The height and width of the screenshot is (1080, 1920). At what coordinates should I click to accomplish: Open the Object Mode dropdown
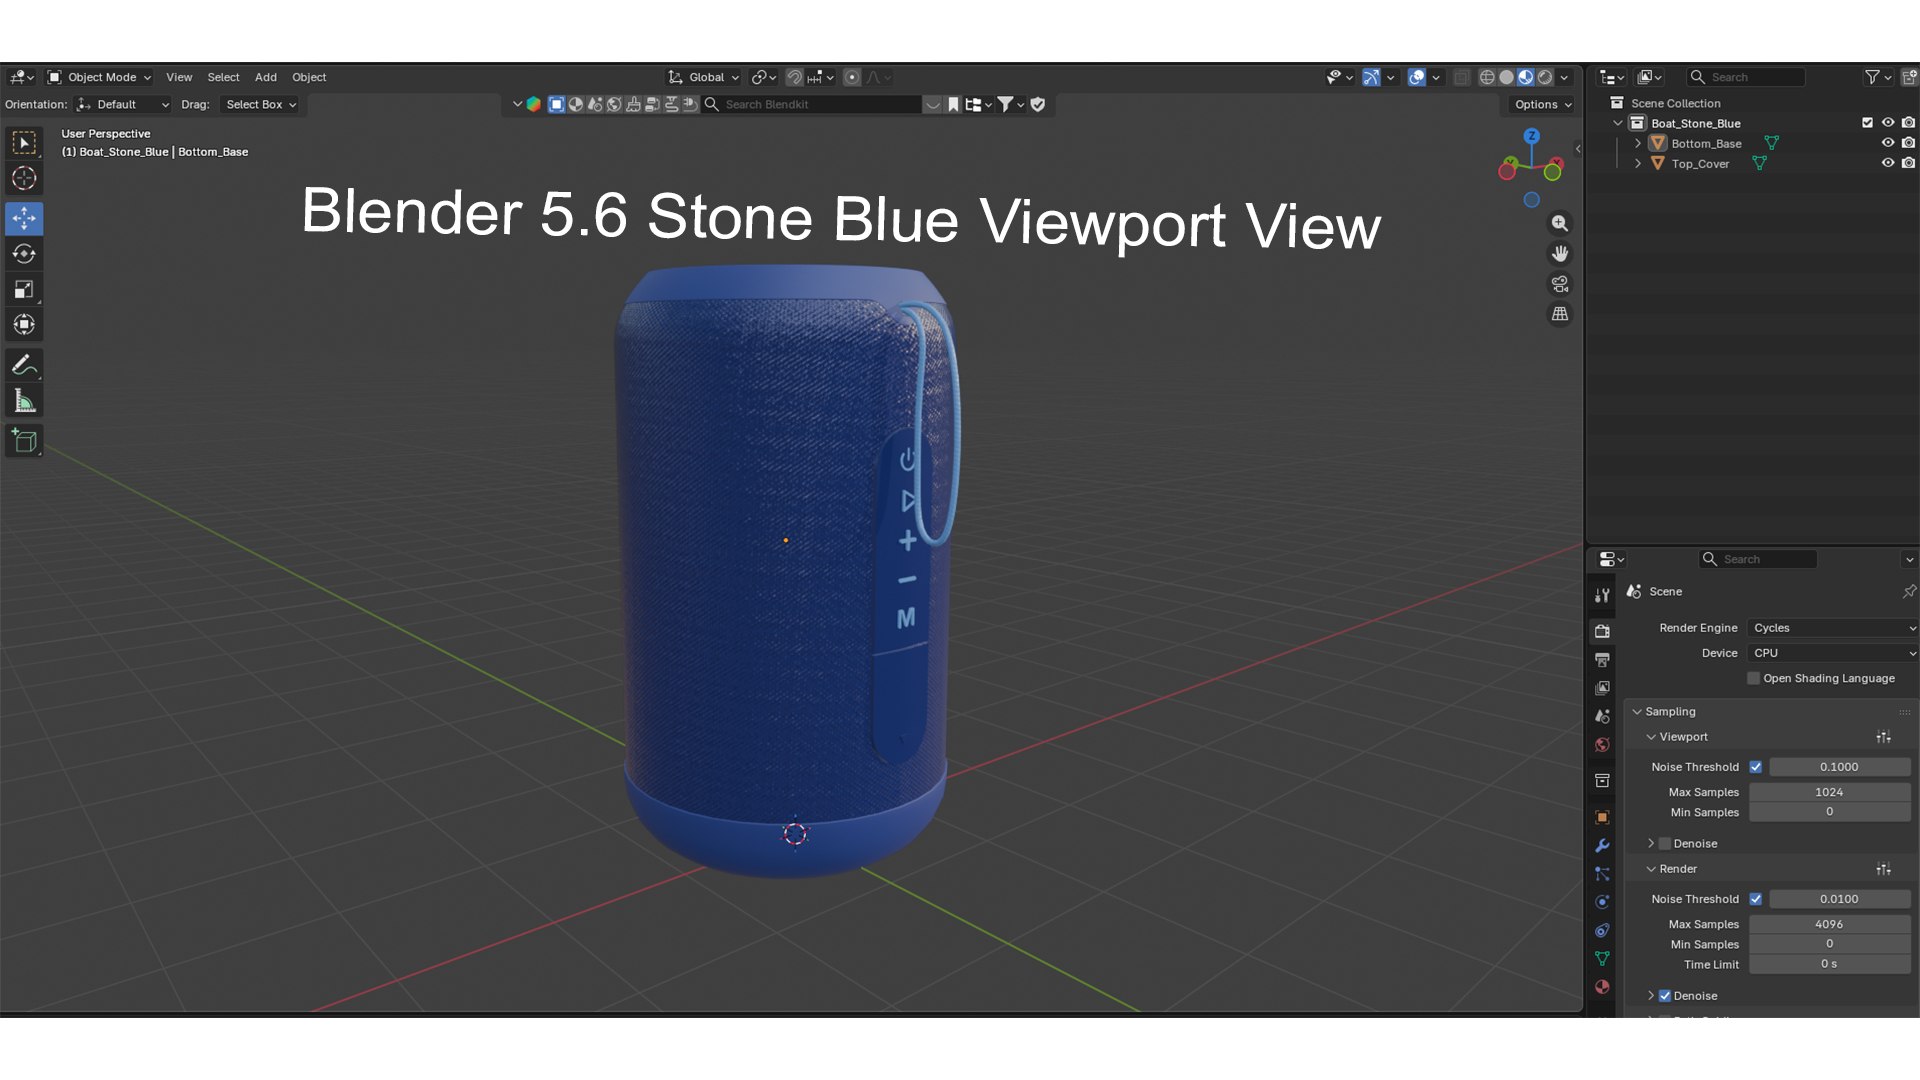click(99, 77)
